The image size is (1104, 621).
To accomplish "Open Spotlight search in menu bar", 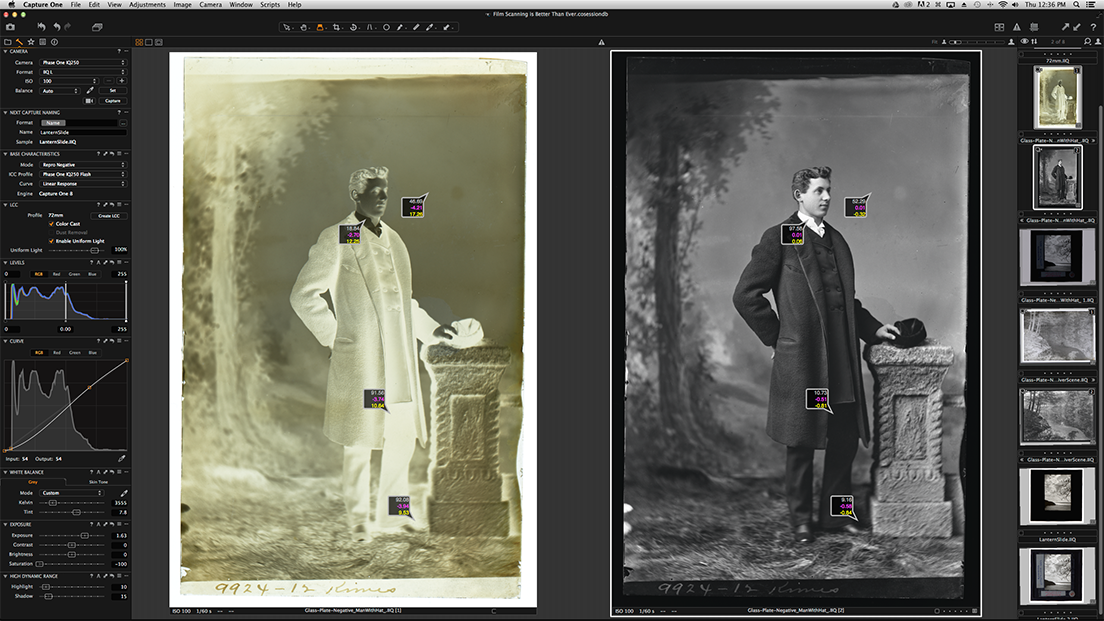I will [1077, 4].
